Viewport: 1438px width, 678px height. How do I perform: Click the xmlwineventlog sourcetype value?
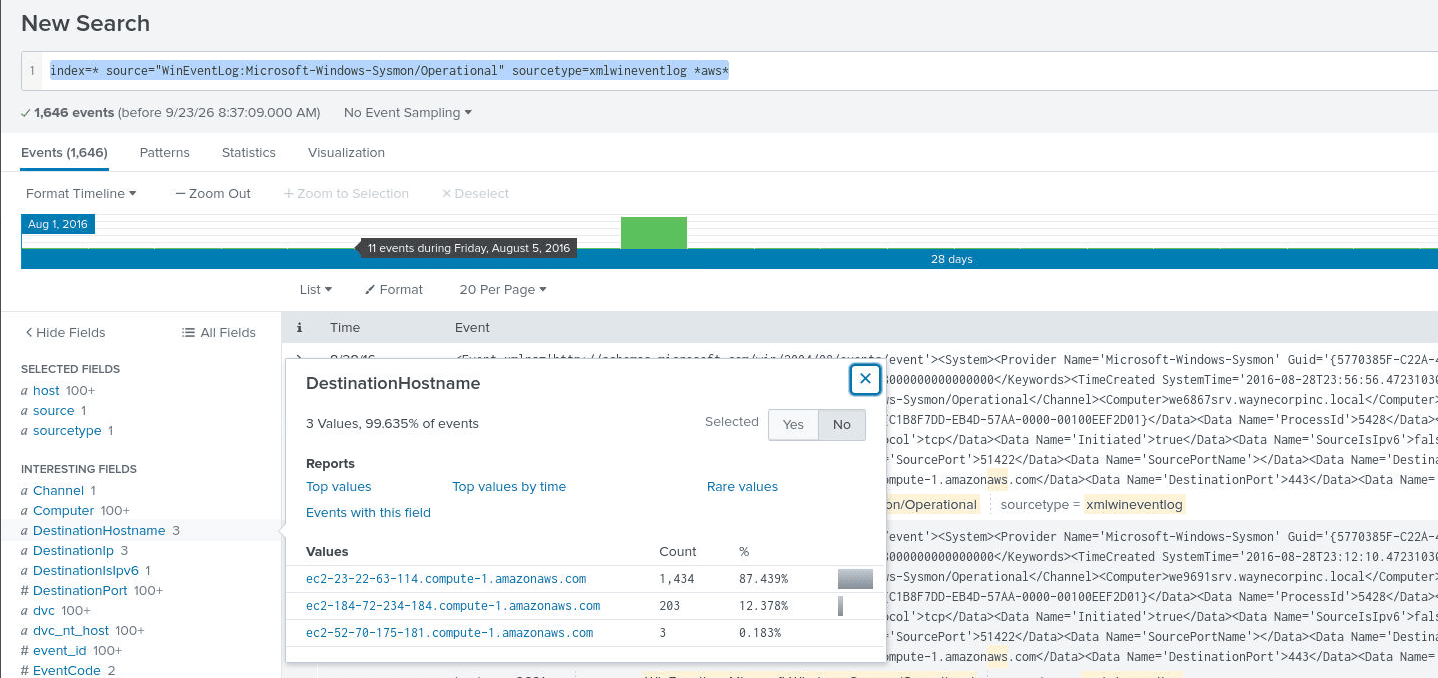(x=1134, y=505)
